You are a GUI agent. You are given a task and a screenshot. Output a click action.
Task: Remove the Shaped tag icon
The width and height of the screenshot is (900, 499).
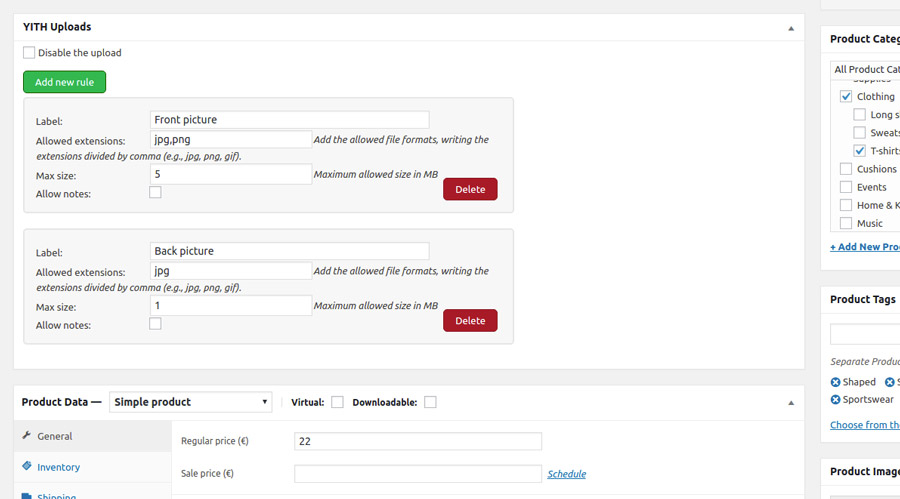coord(835,382)
